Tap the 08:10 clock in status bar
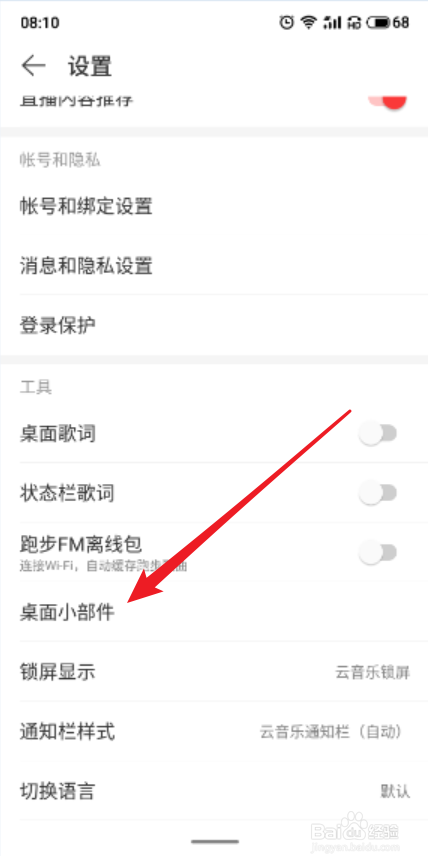Image resolution: width=428 pixels, height=865 pixels. click(x=40, y=23)
